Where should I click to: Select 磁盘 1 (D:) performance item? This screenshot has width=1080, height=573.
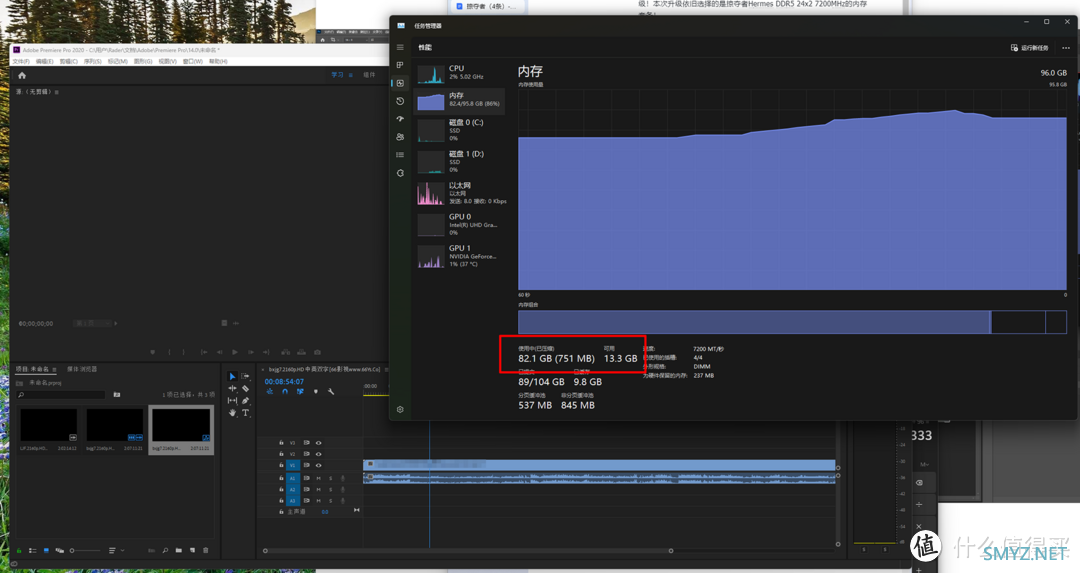460,162
